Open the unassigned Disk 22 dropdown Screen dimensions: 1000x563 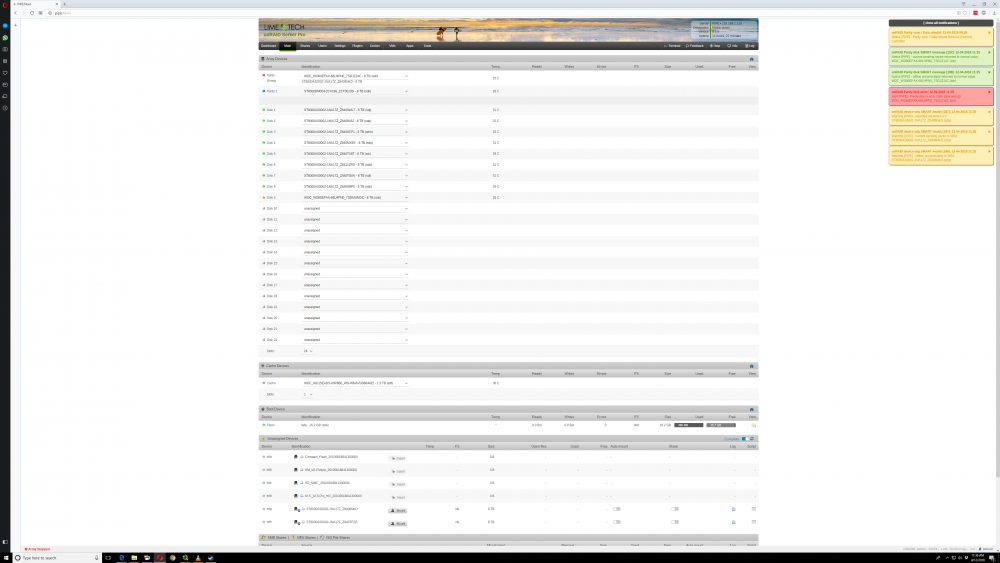pos(355,340)
